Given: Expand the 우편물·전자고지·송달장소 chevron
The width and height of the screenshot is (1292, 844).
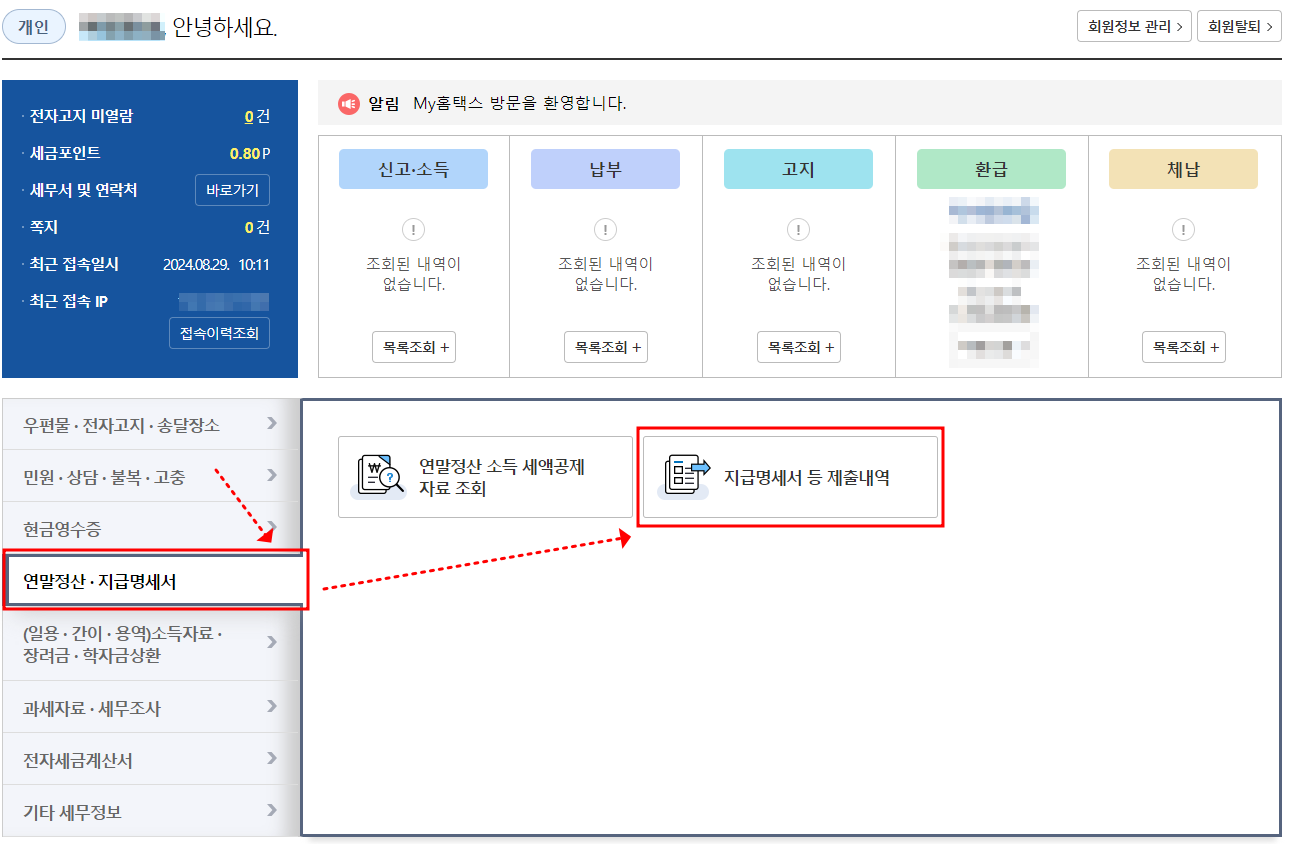Looking at the screenshot, I should point(272,424).
